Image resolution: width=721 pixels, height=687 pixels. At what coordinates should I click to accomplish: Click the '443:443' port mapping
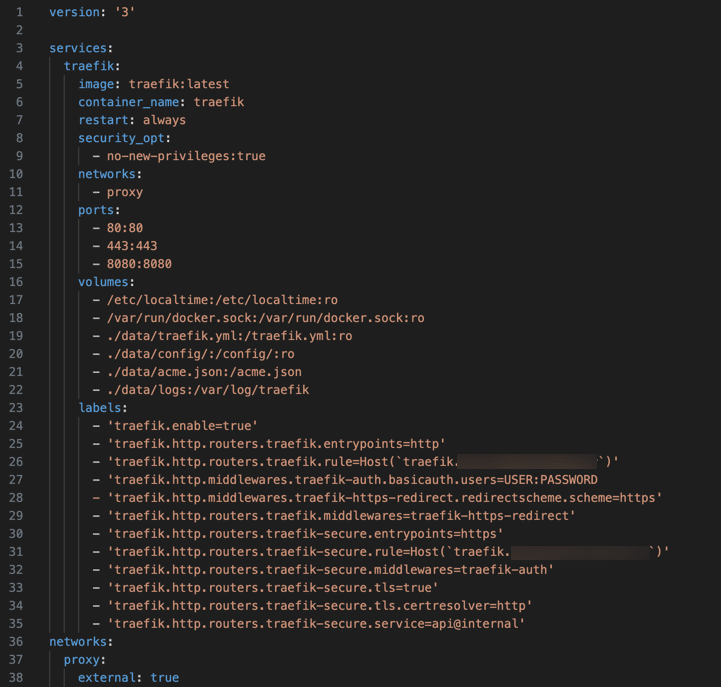coord(132,246)
